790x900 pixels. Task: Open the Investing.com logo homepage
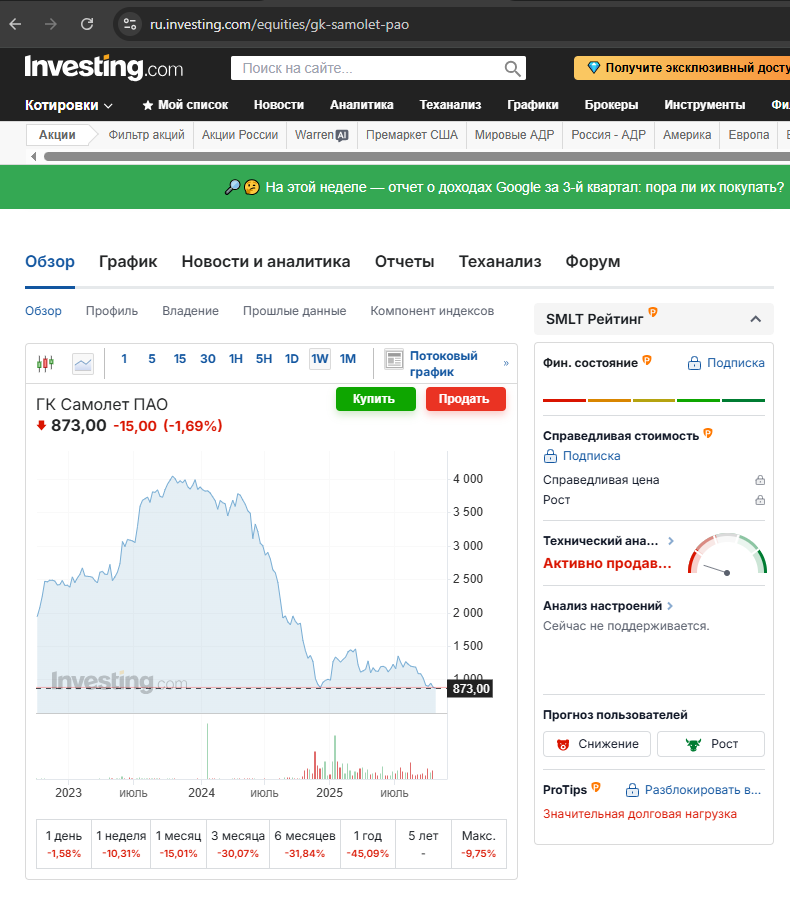coord(104,67)
